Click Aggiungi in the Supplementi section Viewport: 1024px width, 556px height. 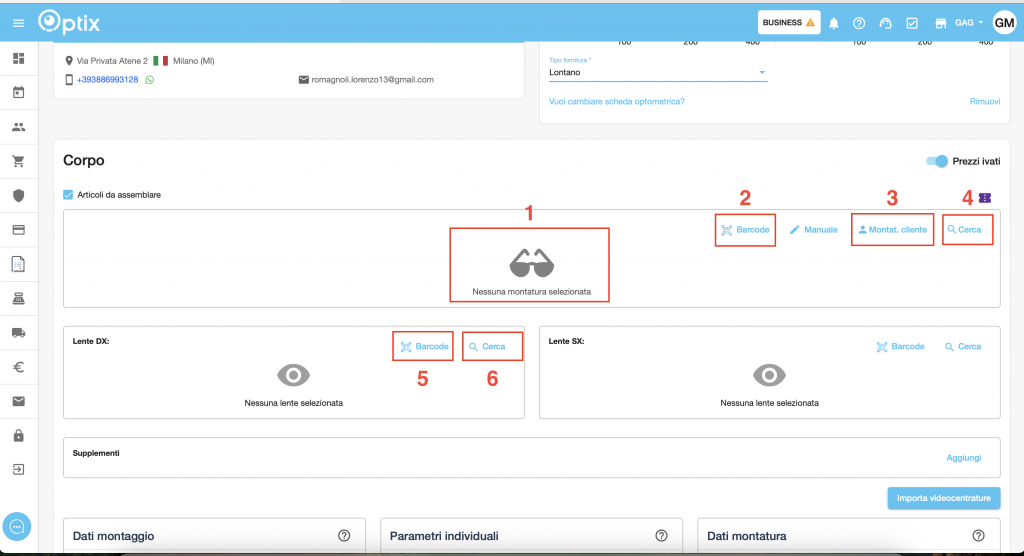[x=963, y=458]
